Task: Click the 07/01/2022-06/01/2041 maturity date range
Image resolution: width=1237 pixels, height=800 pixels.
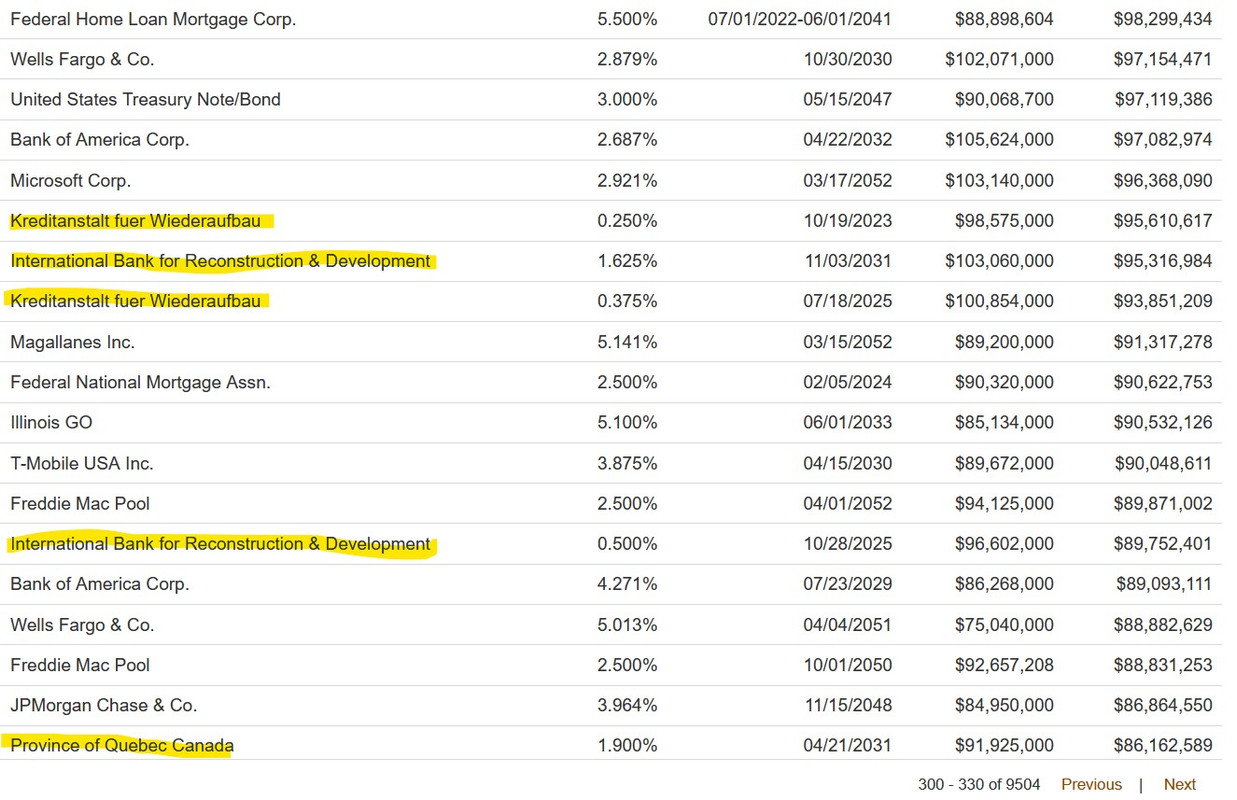Action: 800,19
